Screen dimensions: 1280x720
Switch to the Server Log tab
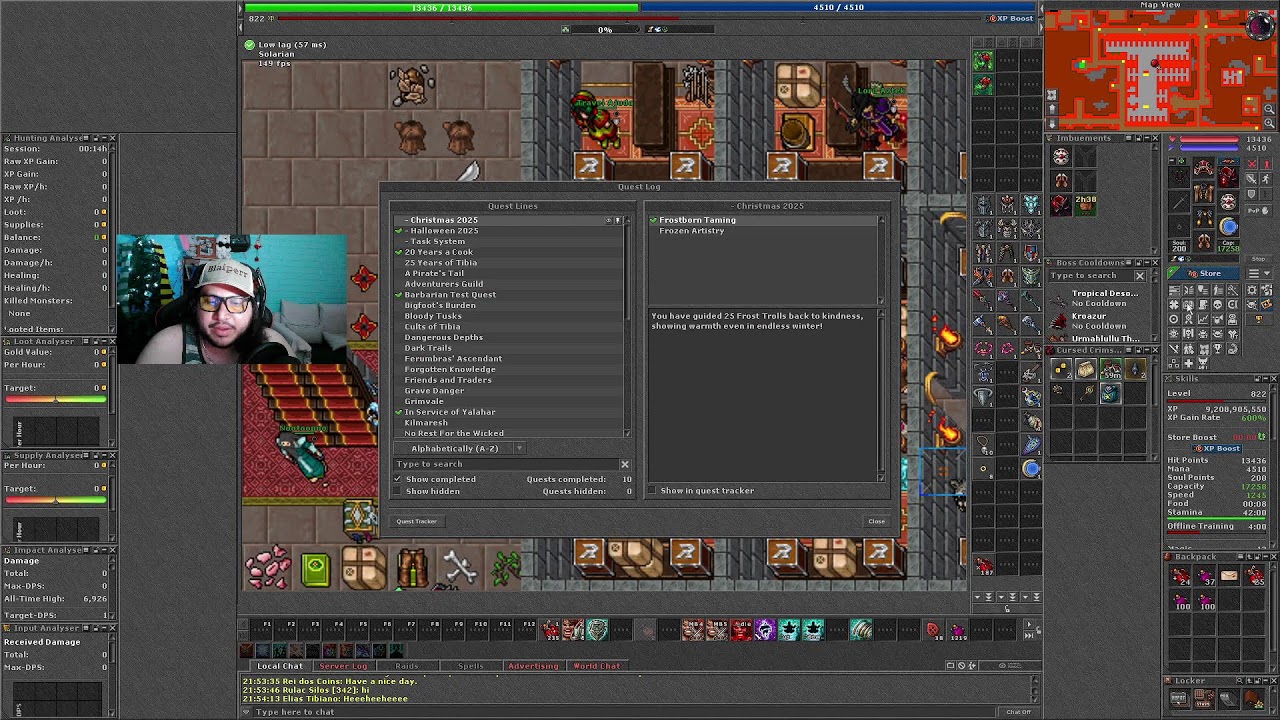coord(343,666)
